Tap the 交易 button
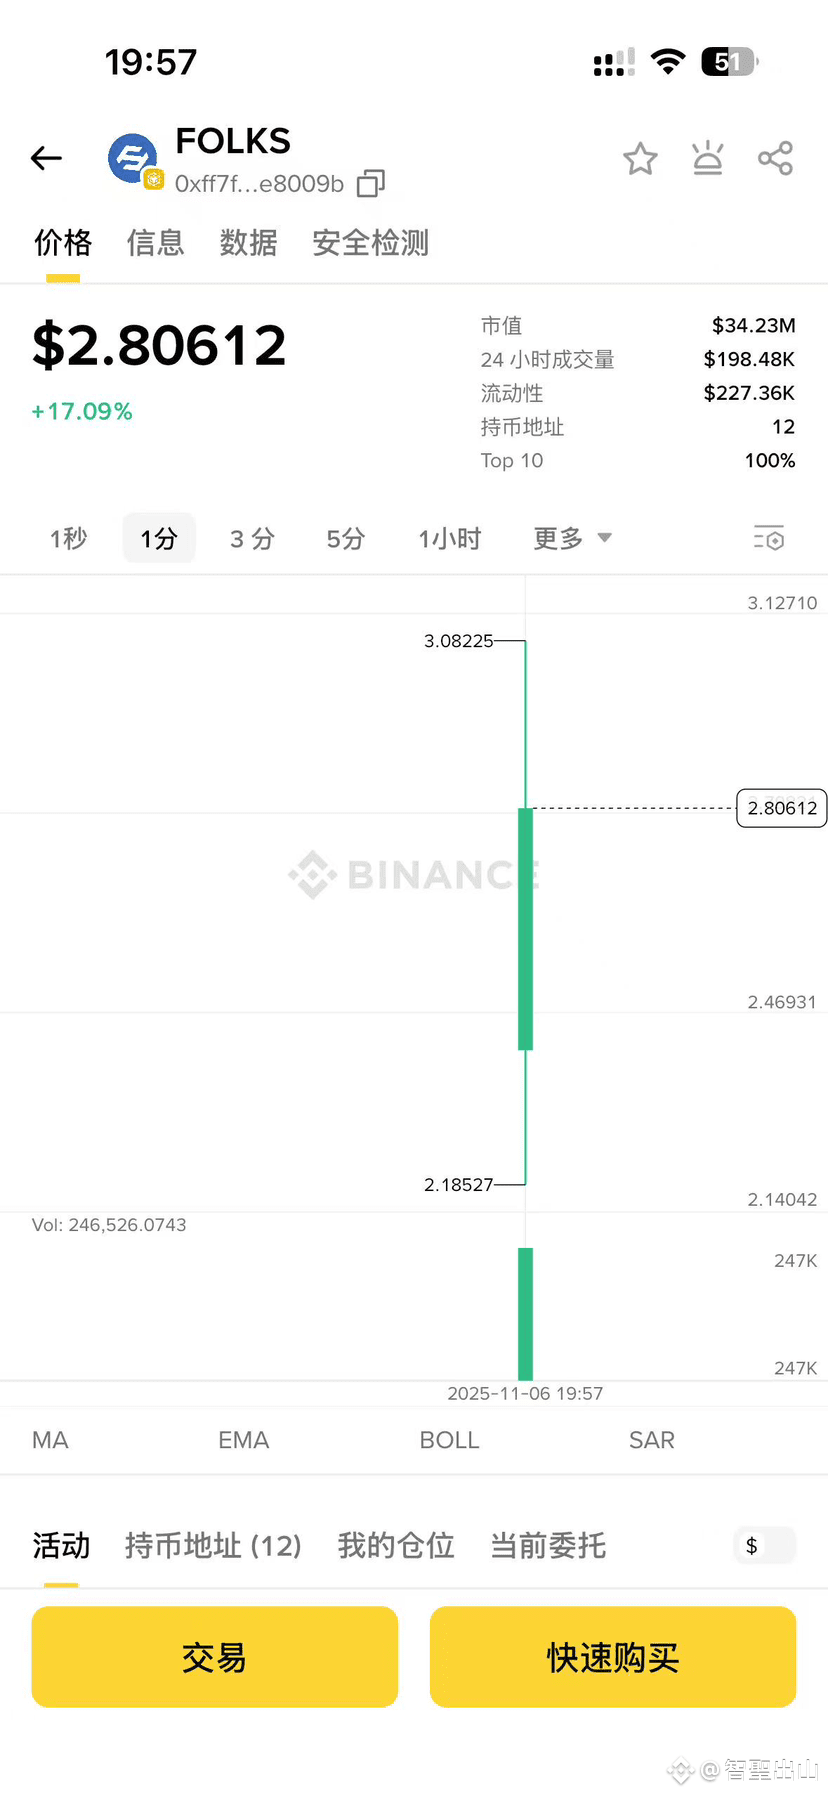Image resolution: width=828 pixels, height=1796 pixels. coord(215,1656)
